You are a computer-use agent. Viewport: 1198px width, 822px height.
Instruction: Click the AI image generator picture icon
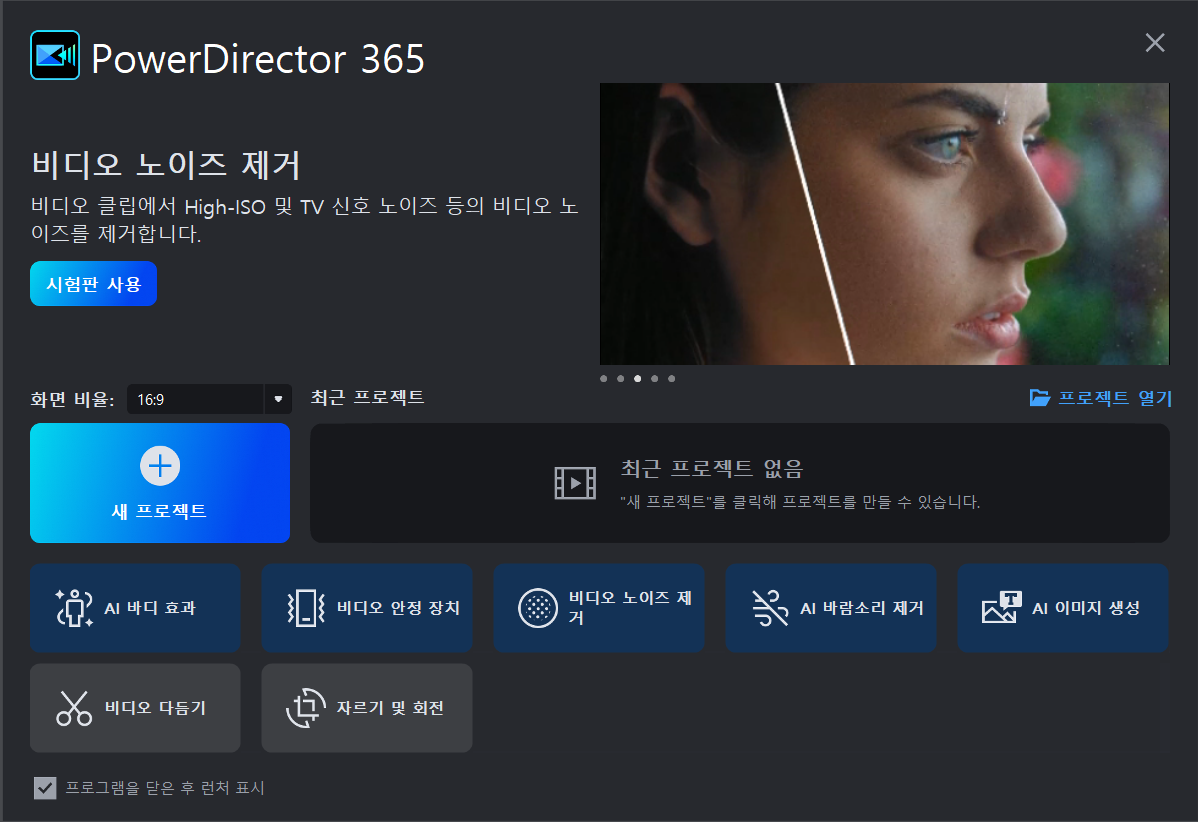(1002, 608)
